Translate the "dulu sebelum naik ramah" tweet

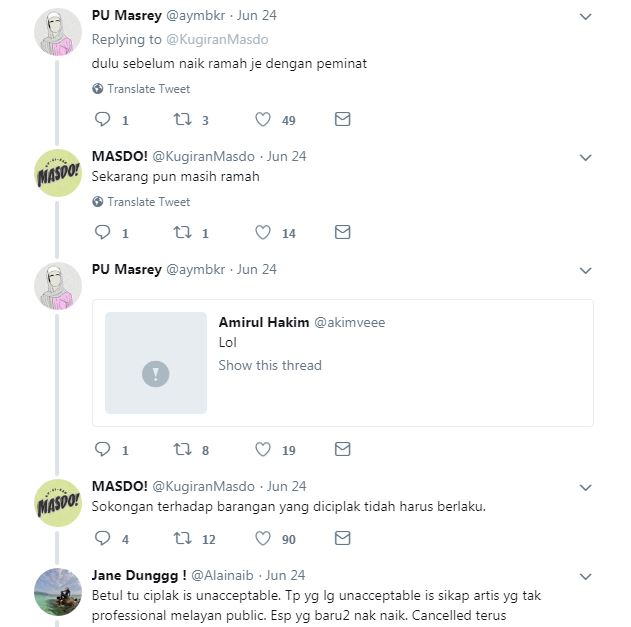(148, 89)
